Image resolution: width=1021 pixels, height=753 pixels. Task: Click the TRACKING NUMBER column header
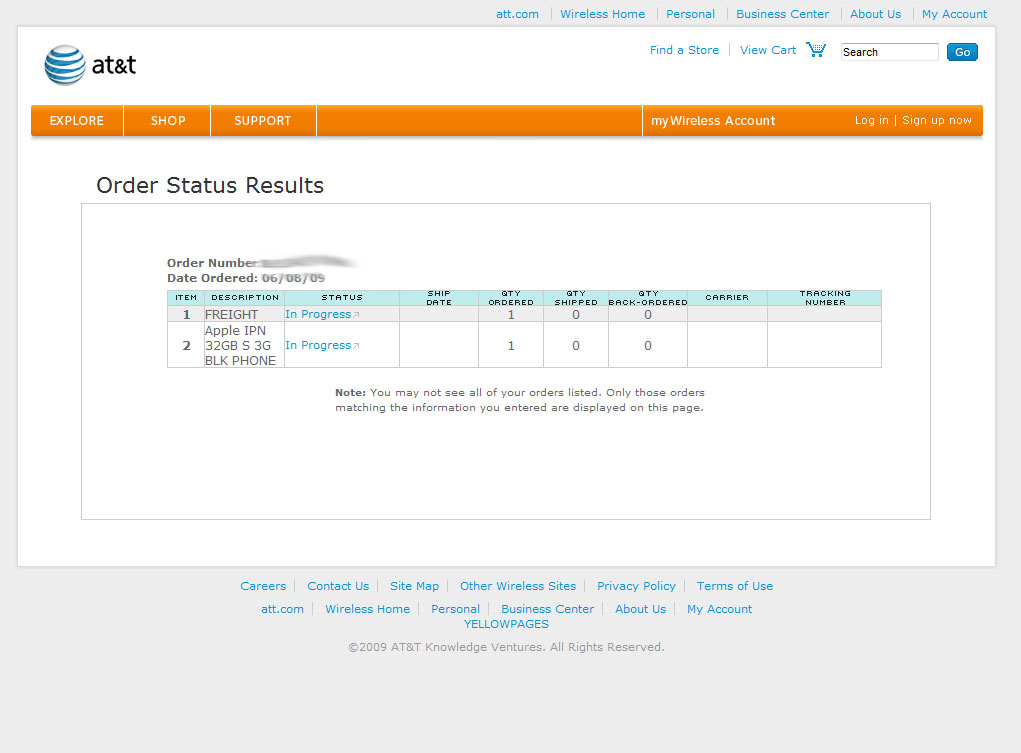824,298
